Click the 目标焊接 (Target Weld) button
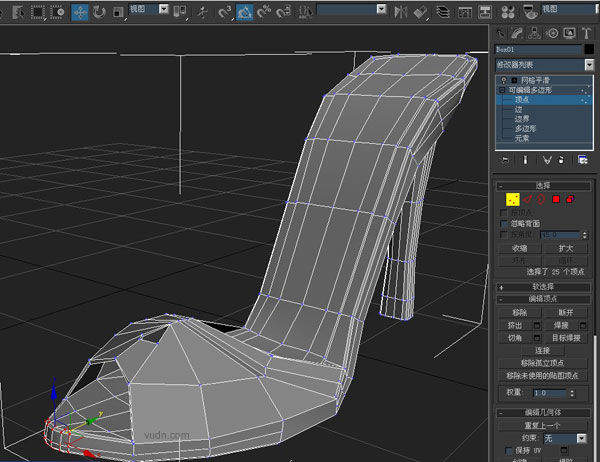Screen dimensions: 600x462 (566, 337)
